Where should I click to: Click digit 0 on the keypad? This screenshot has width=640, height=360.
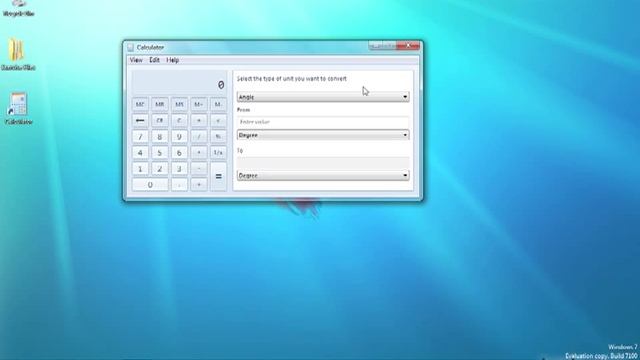150,185
